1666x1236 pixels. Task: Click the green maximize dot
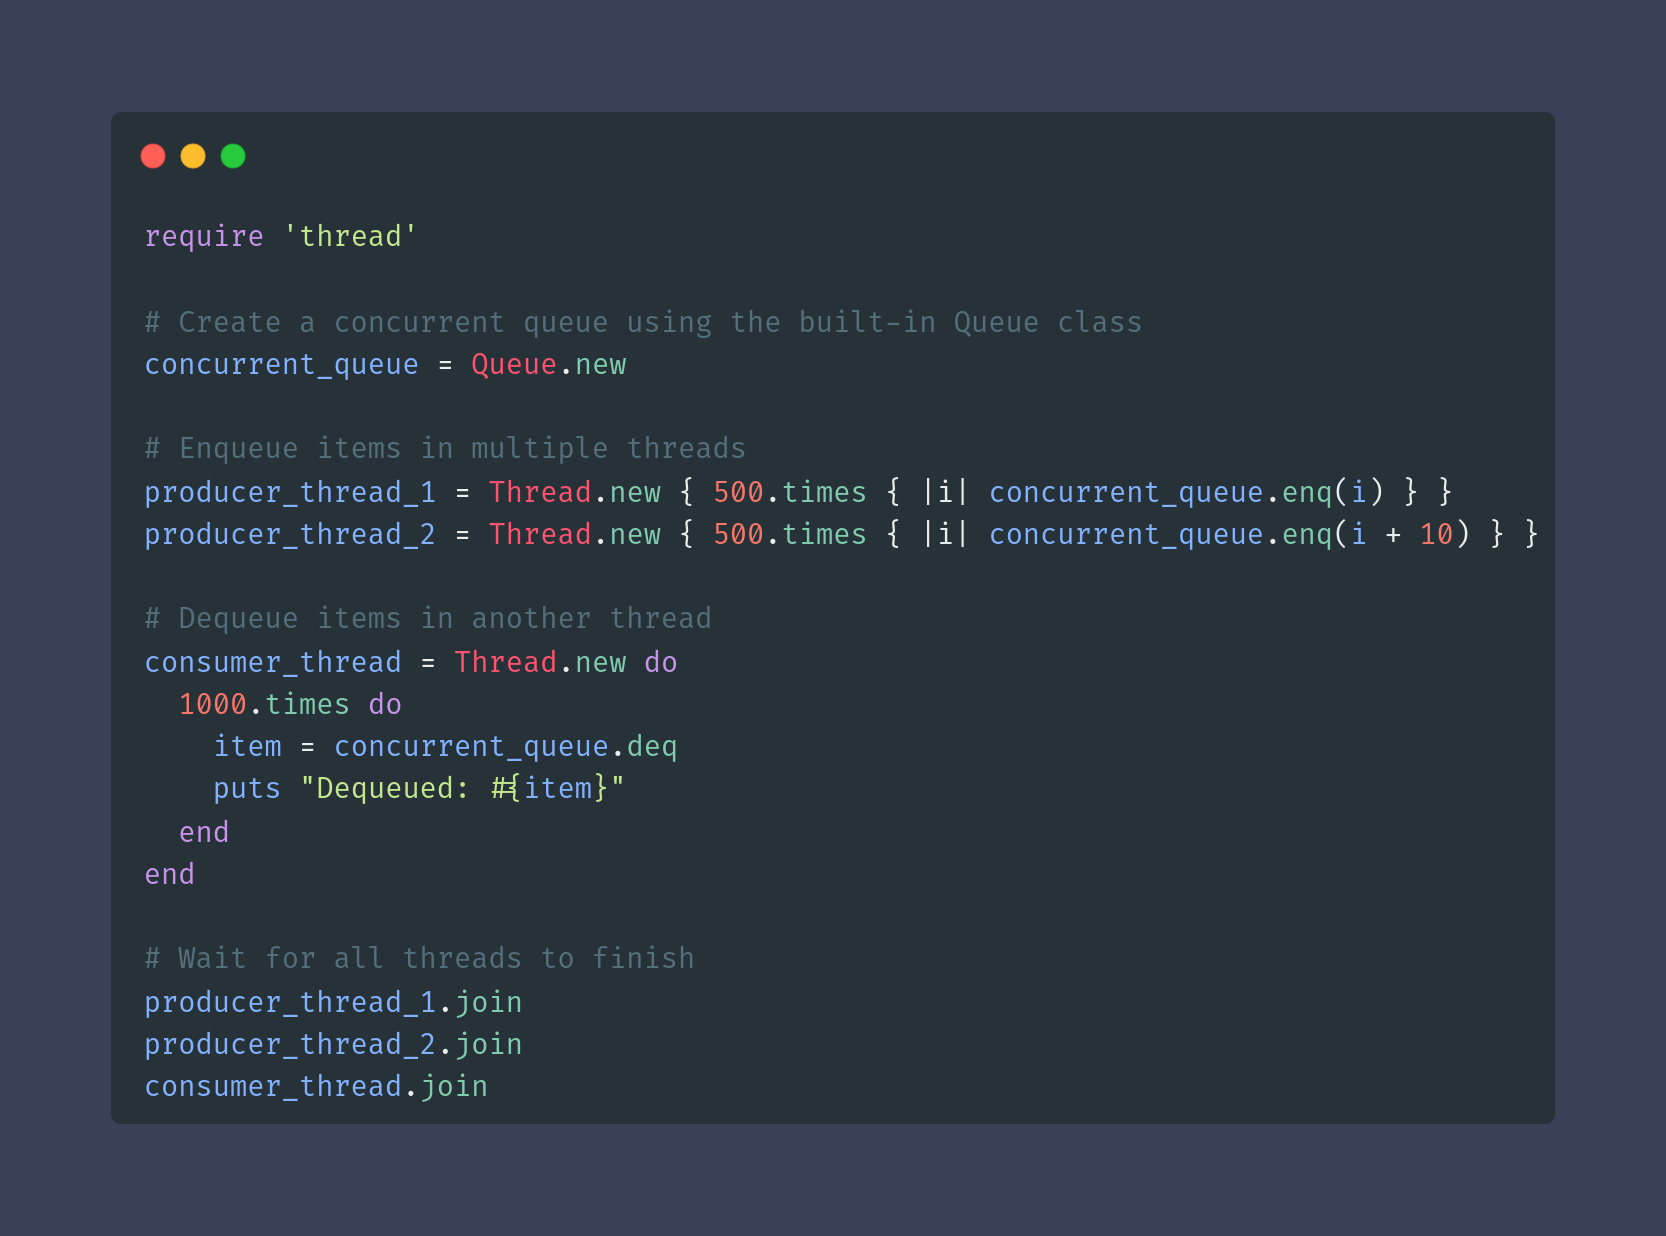point(233,156)
